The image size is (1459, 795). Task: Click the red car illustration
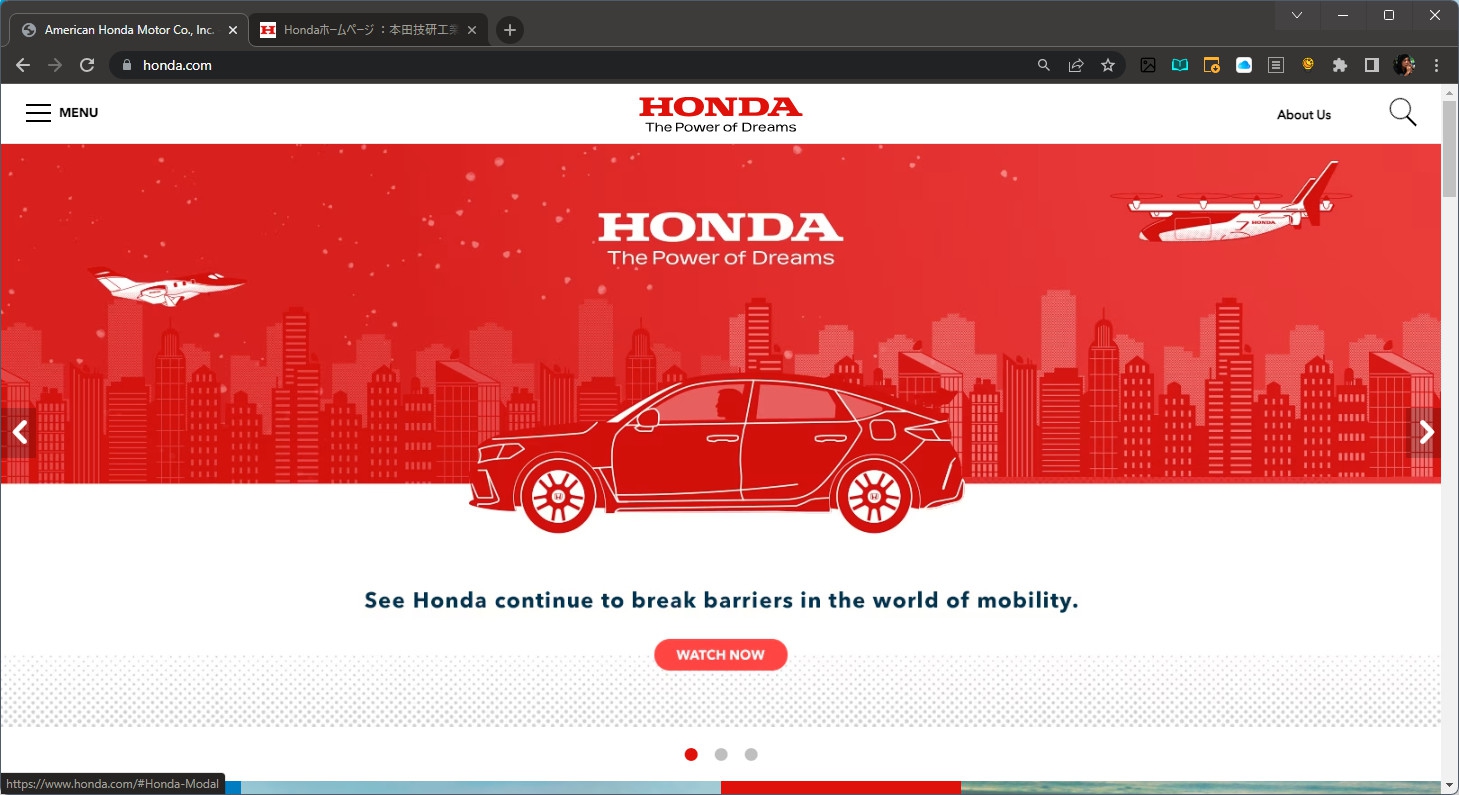pos(716,453)
